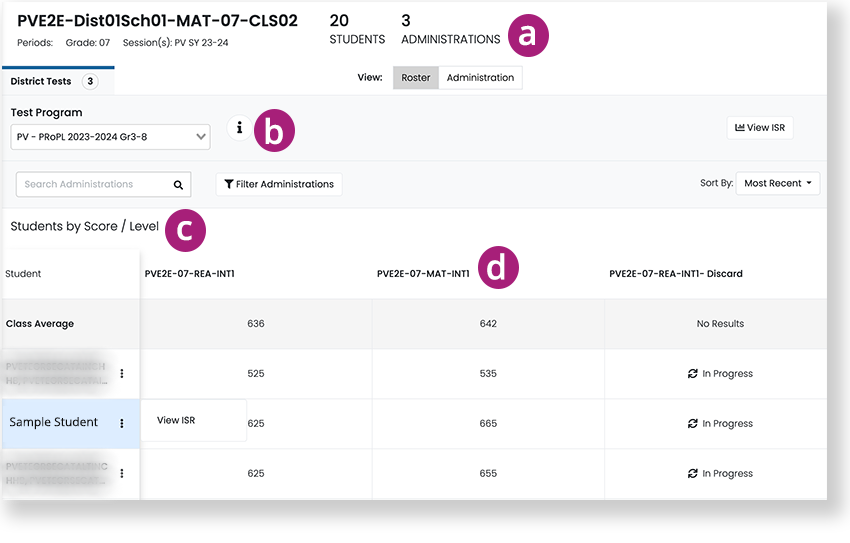
Task: Open first student row's three-dot menu
Action: click(122, 373)
